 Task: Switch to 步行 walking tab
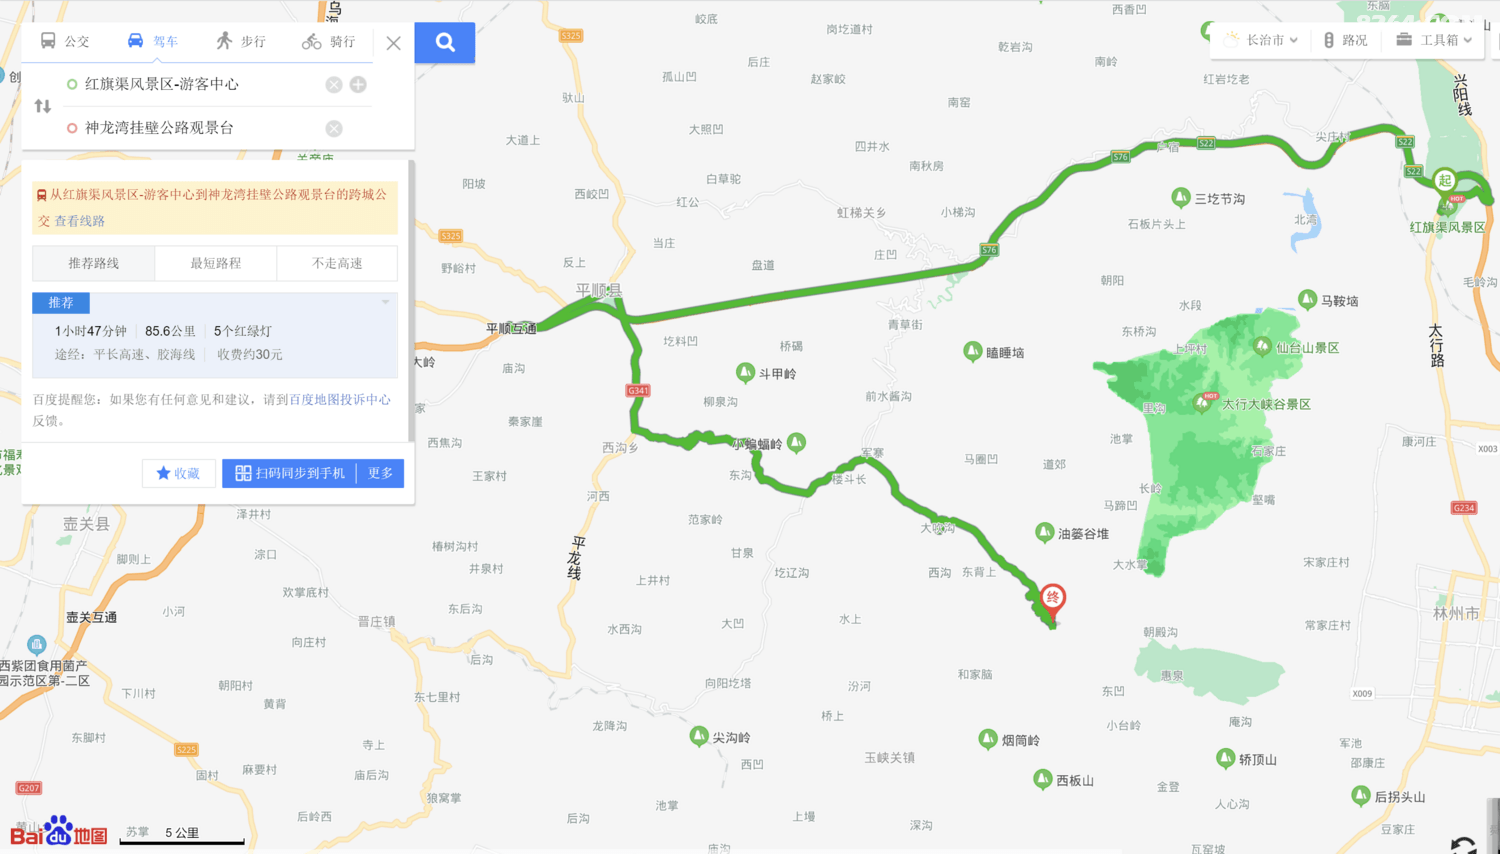[241, 41]
